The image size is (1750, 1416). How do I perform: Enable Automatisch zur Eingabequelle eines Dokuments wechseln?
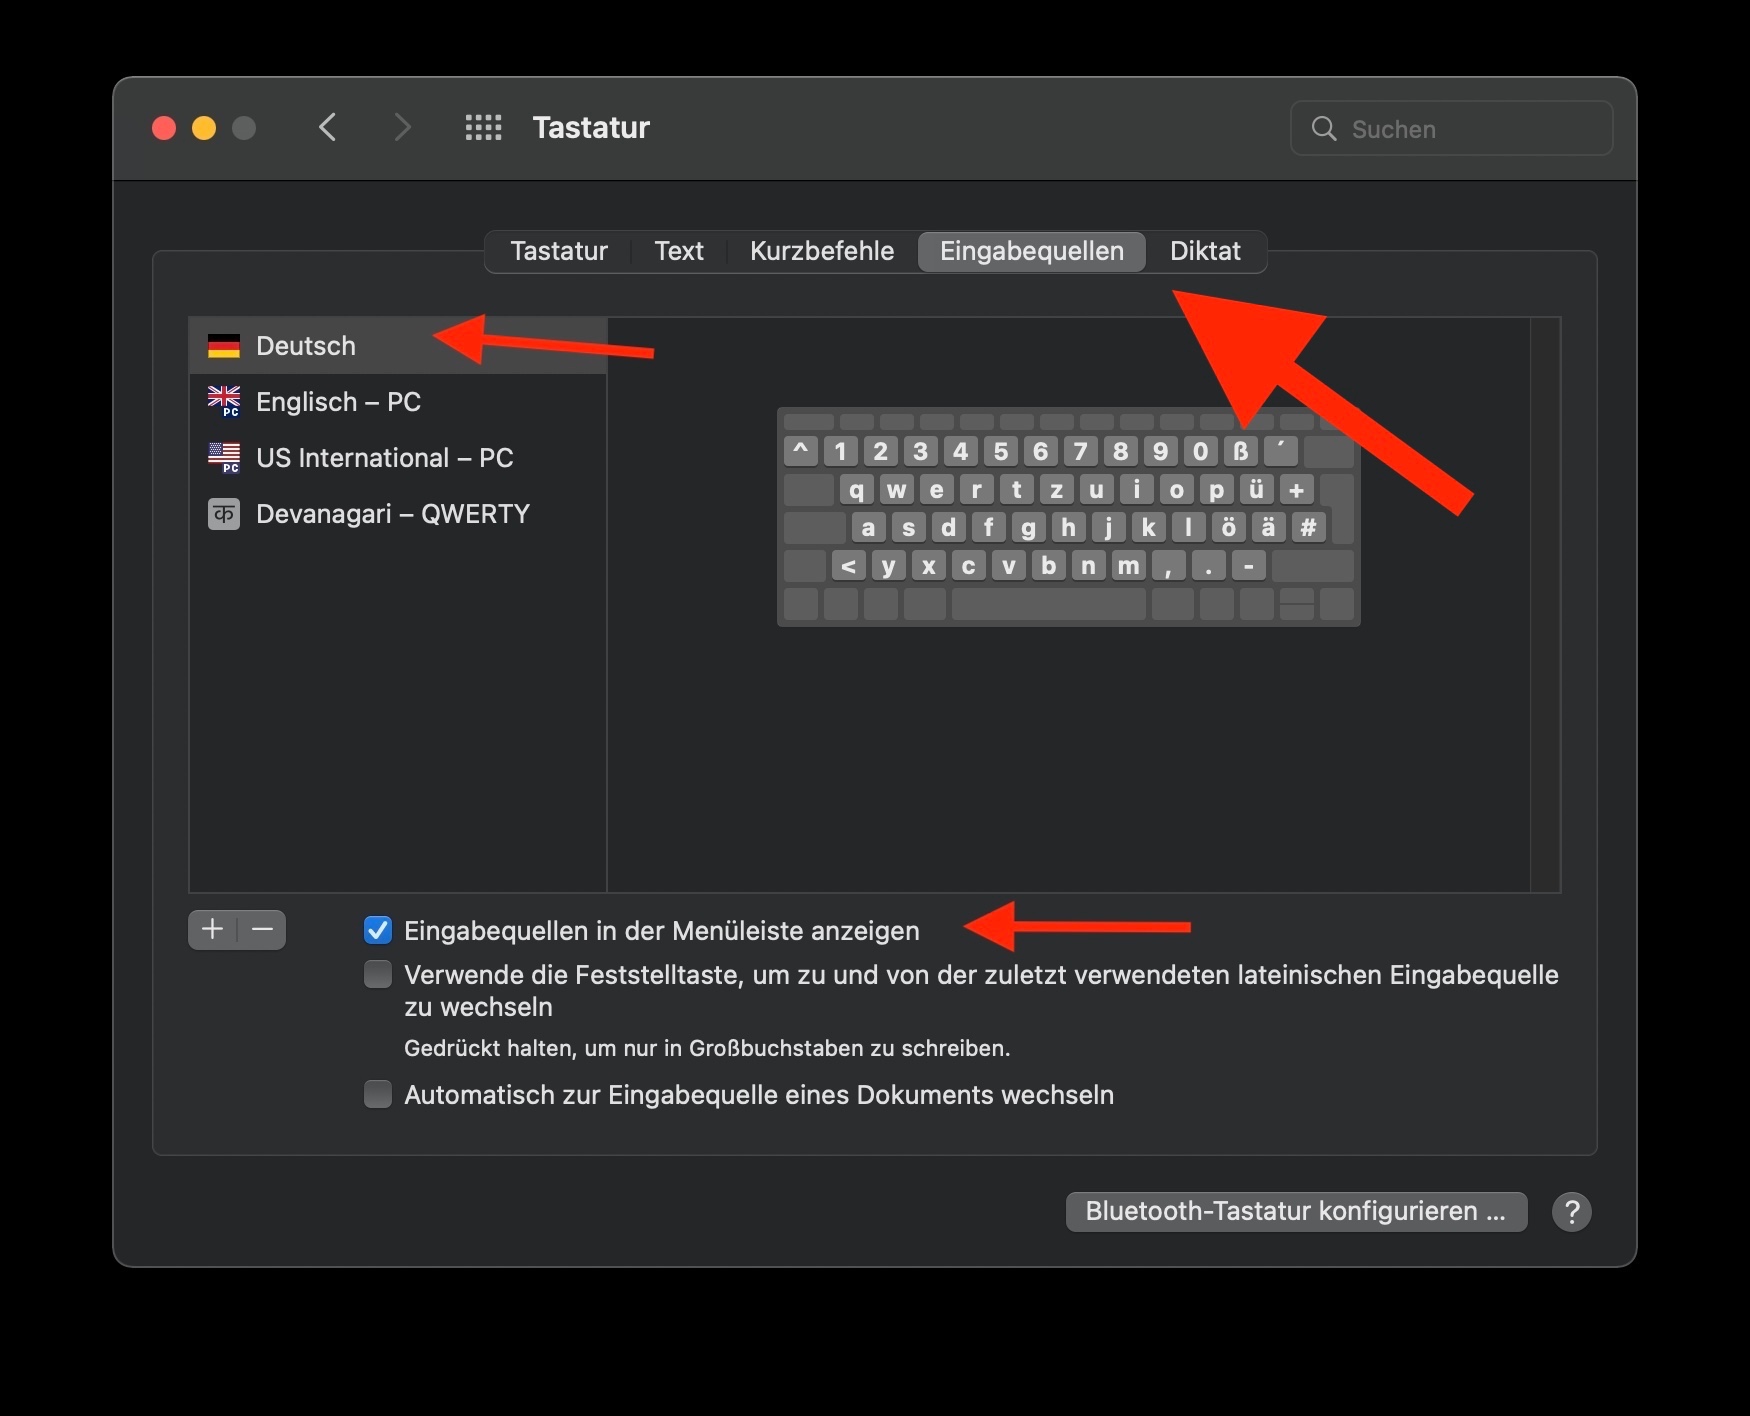378,1095
